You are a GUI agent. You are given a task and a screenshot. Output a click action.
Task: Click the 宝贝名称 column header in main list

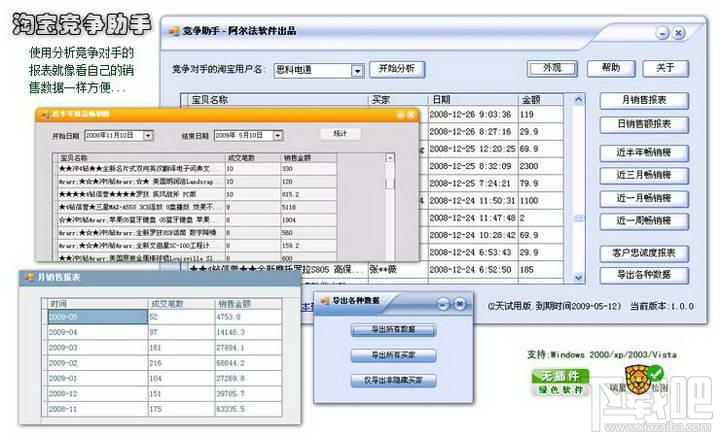(278, 100)
